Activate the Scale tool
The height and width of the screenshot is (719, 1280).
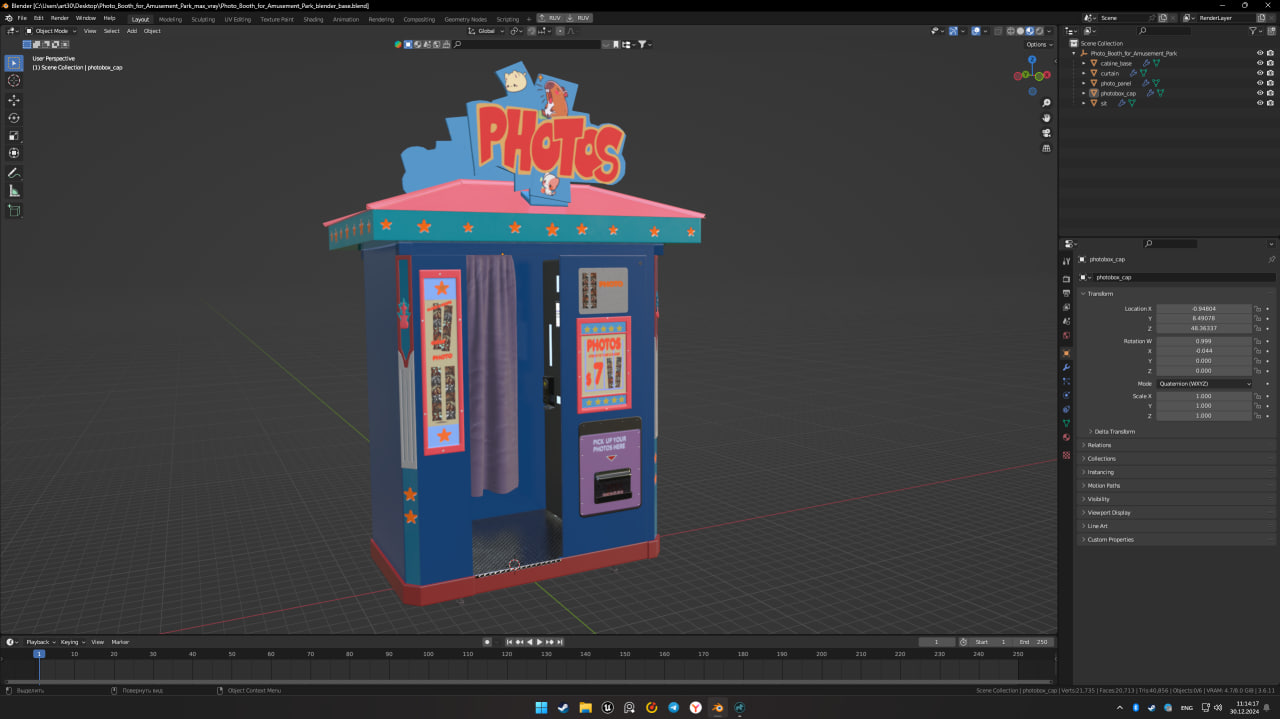pos(14,135)
